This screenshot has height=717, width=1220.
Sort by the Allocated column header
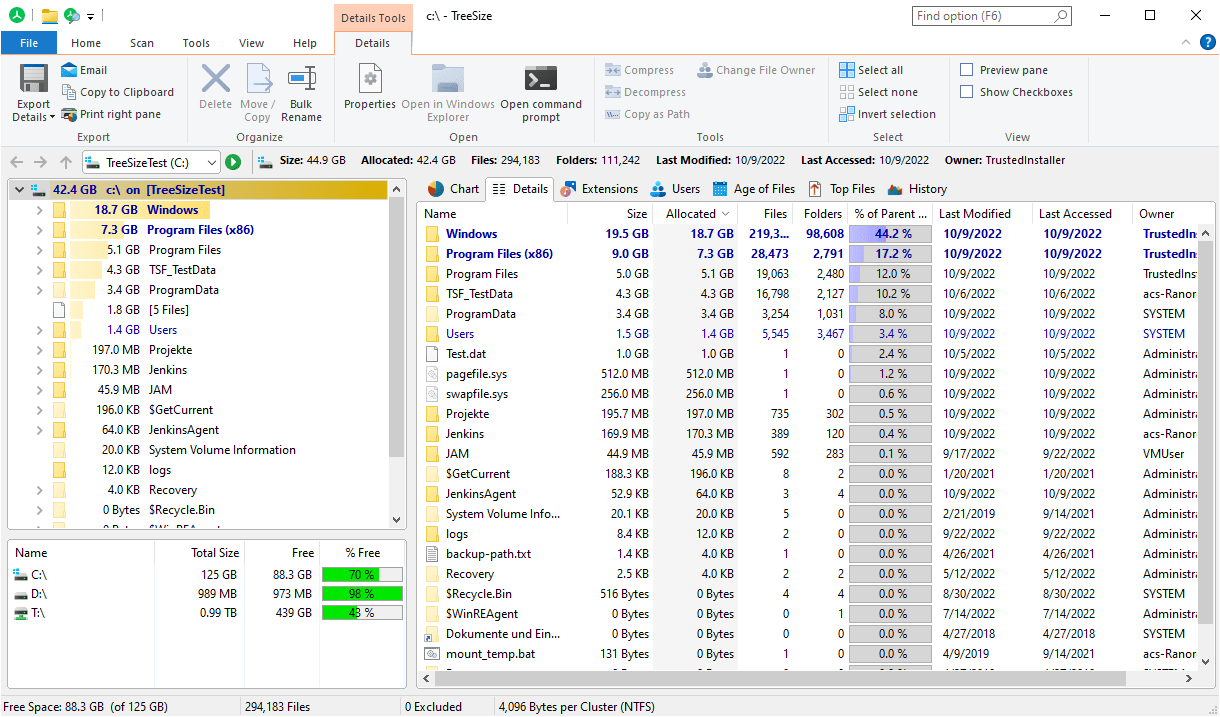(695, 214)
